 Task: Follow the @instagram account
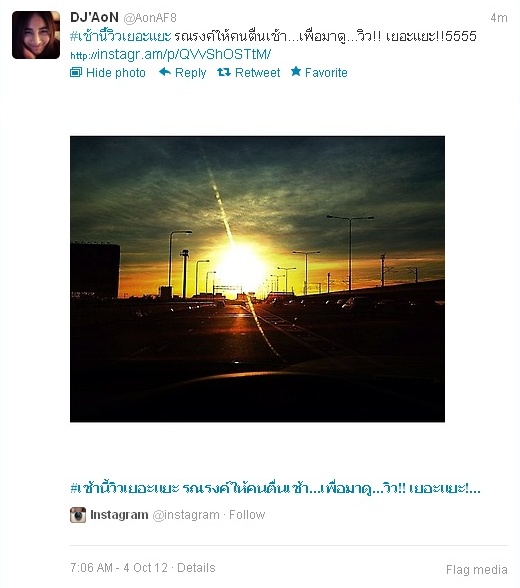click(247, 515)
